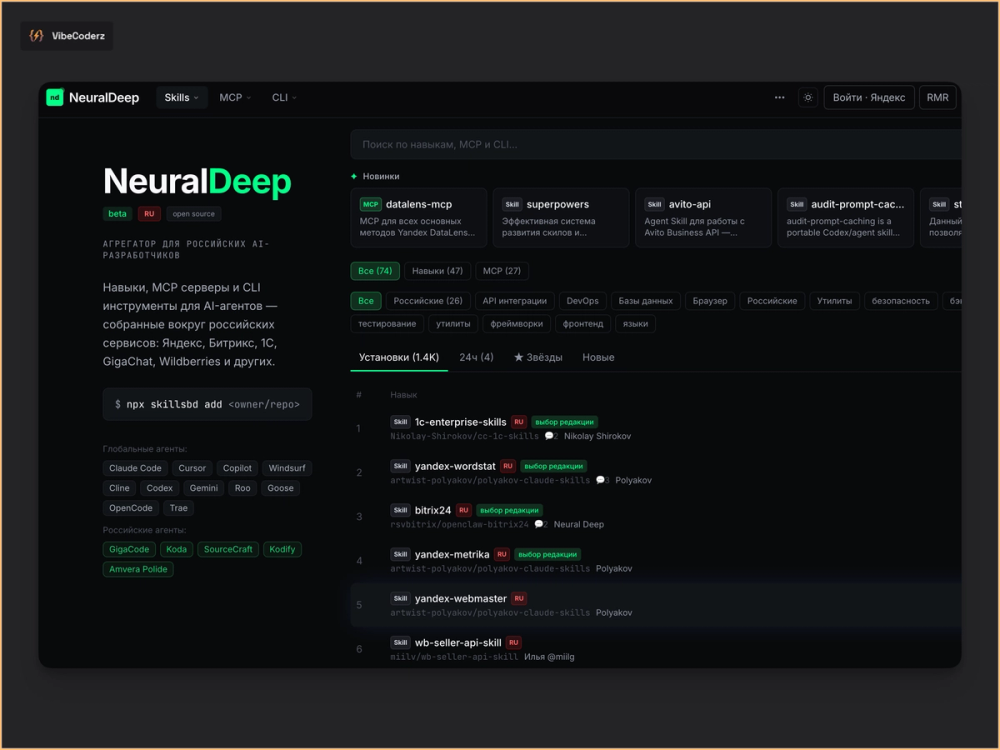This screenshot has height=750, width=1000.
Task: Click the Skill badge on superpowers card
Action: pos(512,205)
